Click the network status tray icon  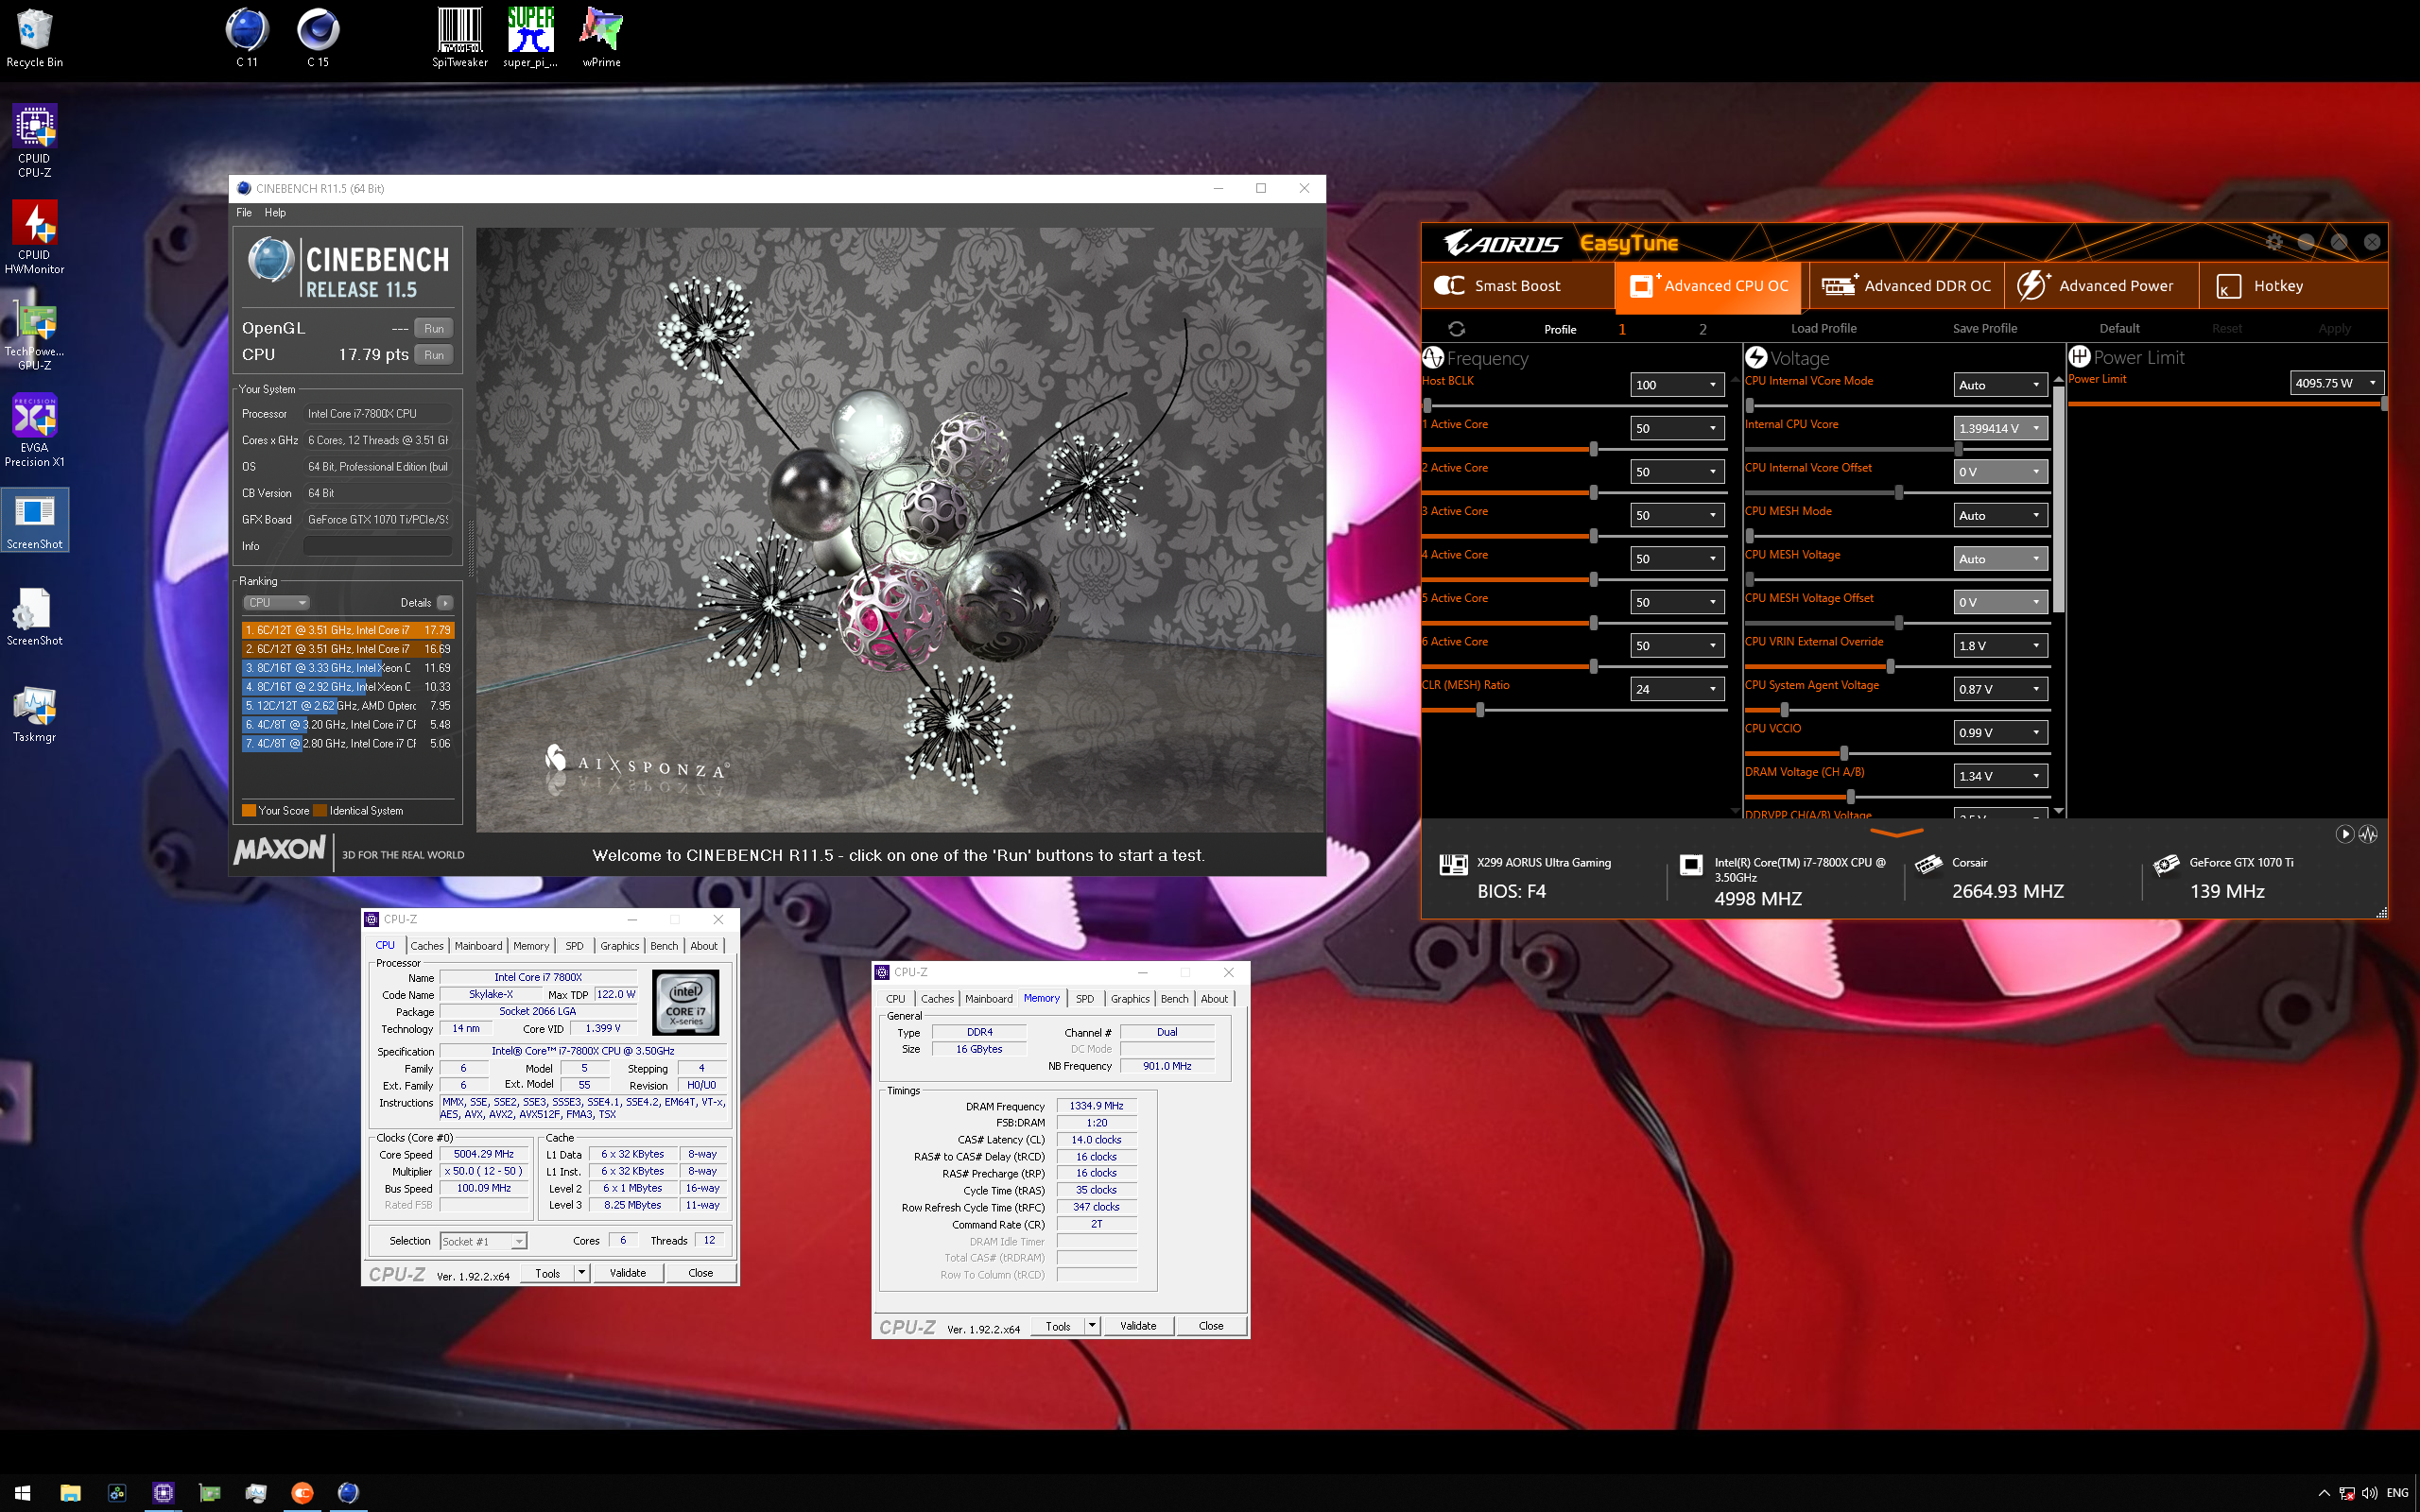coord(2346,1493)
